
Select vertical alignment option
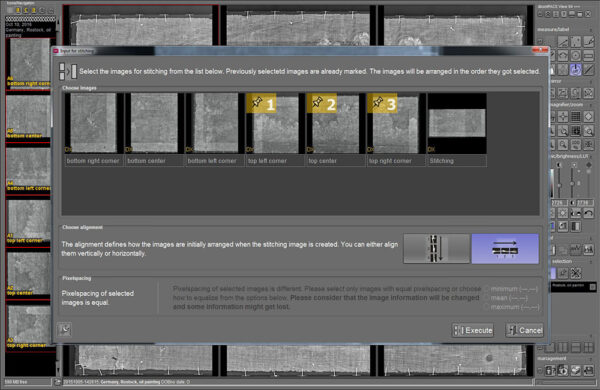coord(437,249)
